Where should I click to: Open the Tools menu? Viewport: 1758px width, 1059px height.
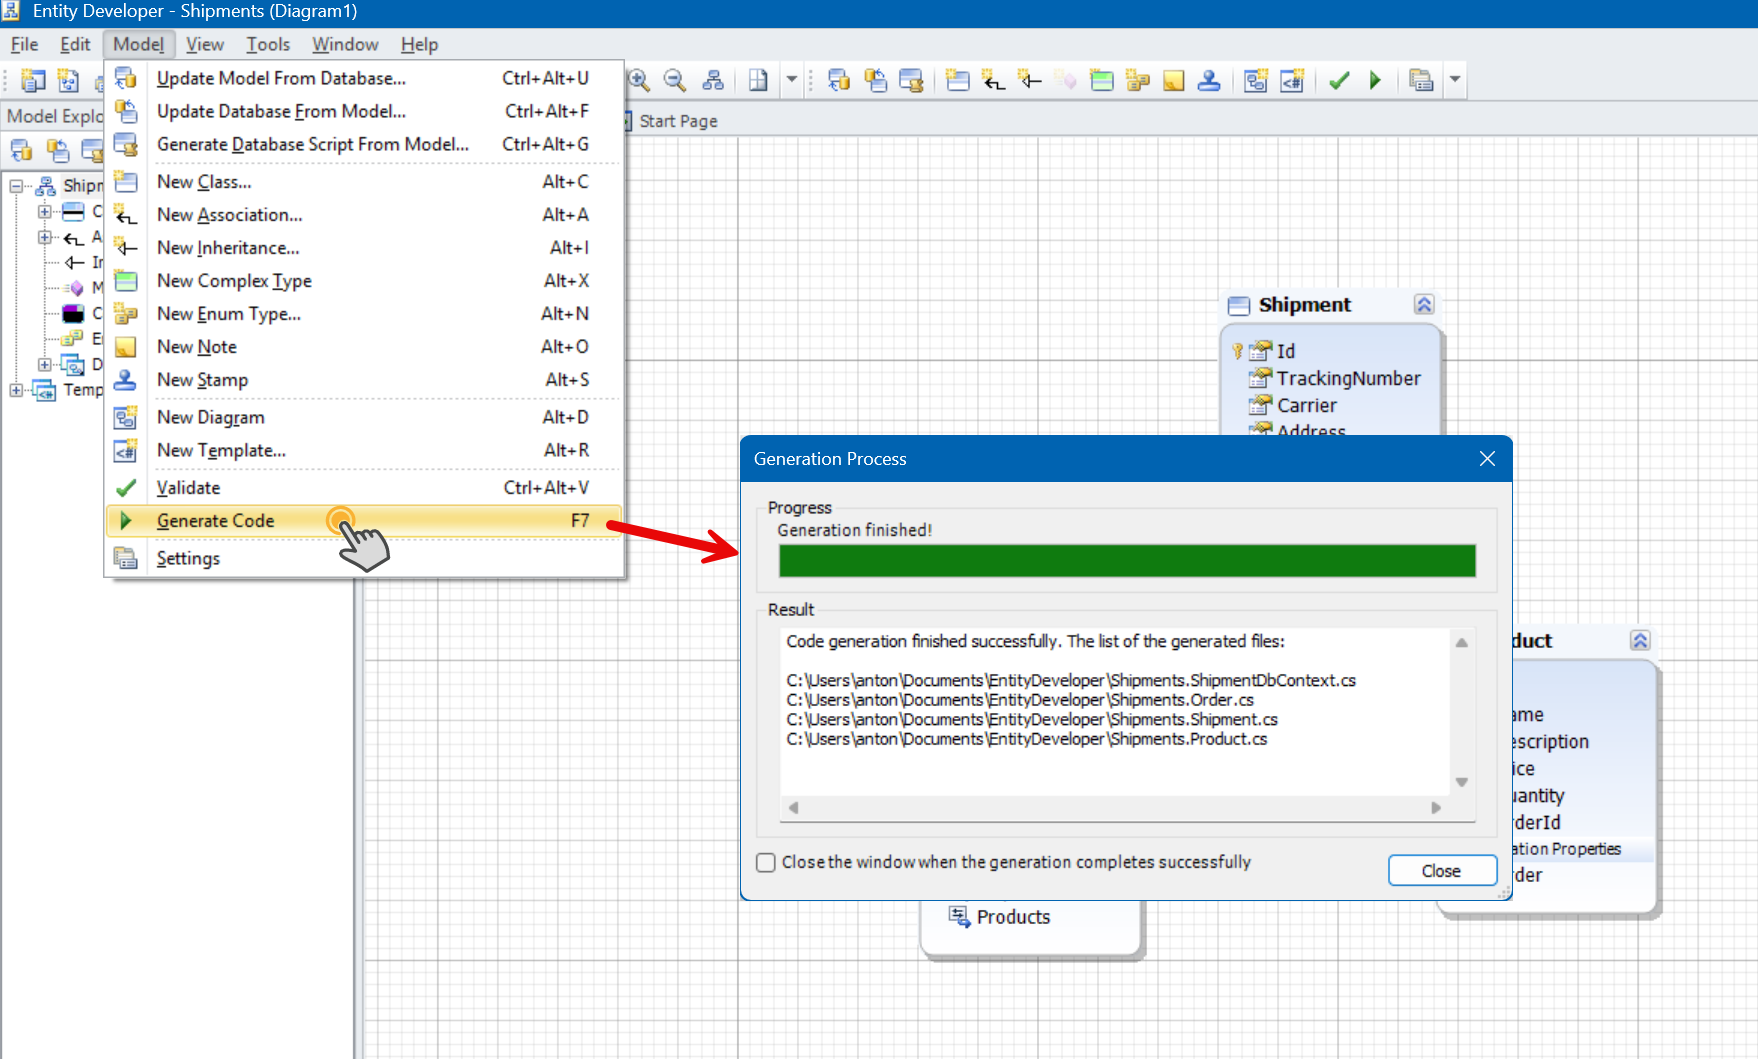[267, 44]
